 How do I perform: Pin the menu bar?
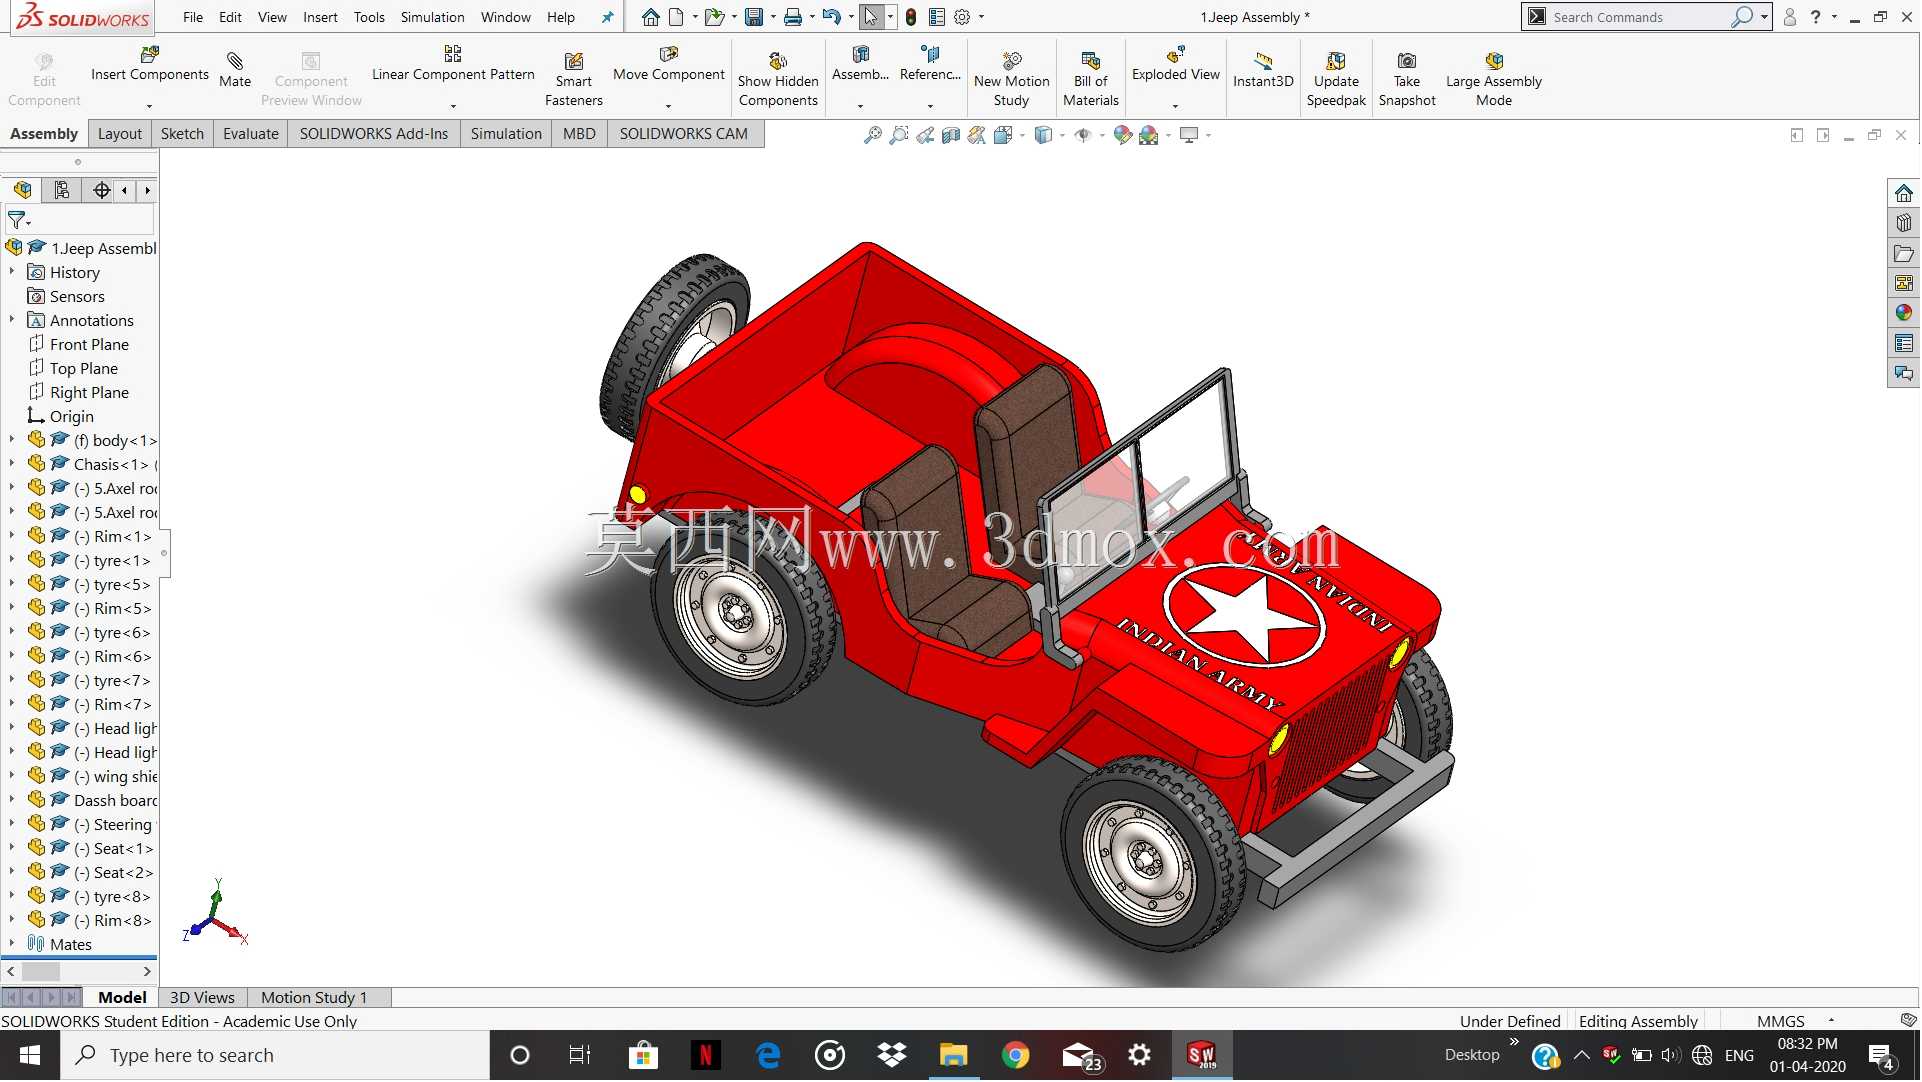click(x=607, y=17)
